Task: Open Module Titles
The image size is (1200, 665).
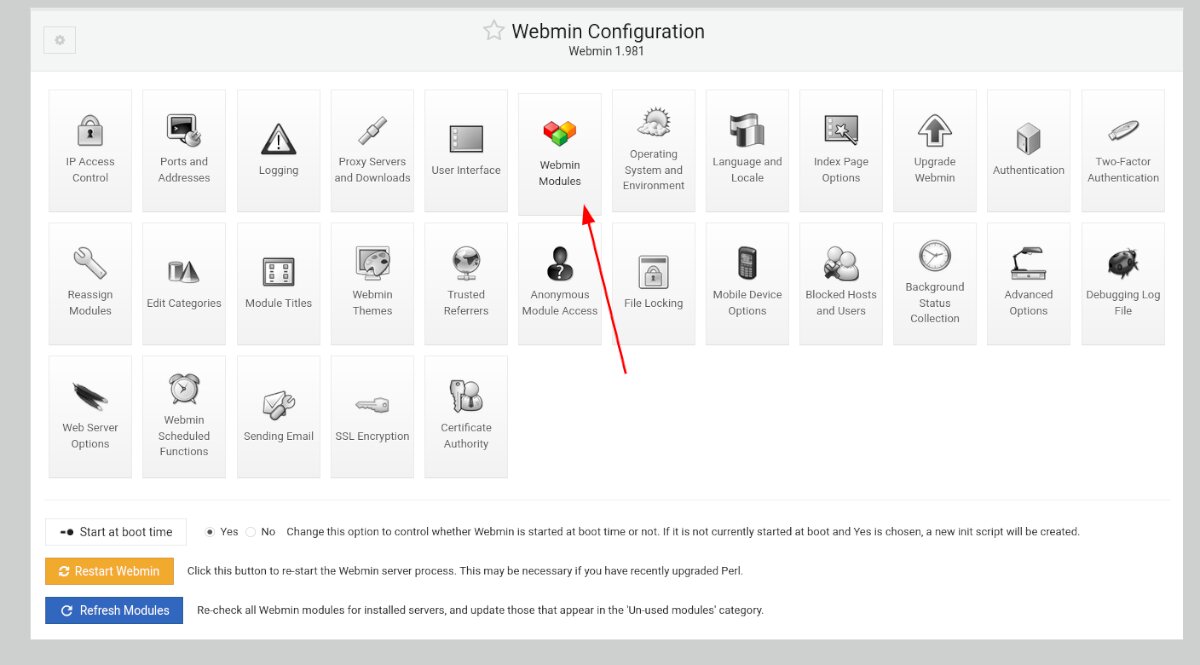Action: (278, 283)
